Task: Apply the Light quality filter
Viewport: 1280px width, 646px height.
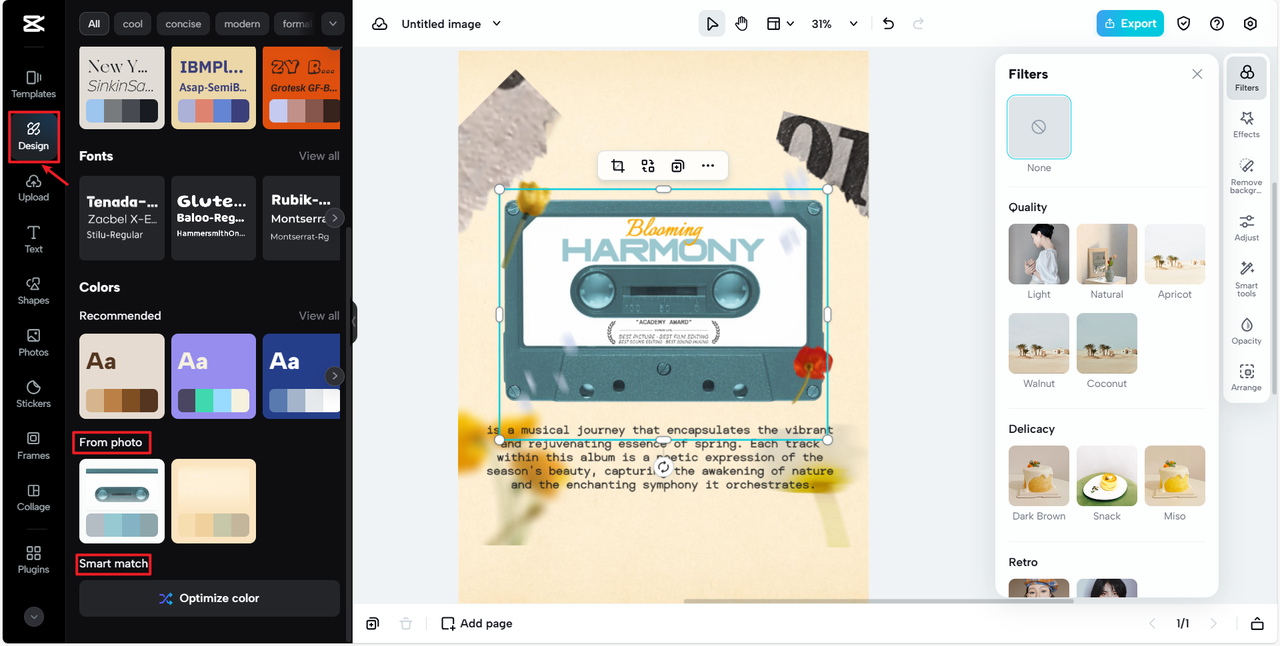Action: (1039, 254)
